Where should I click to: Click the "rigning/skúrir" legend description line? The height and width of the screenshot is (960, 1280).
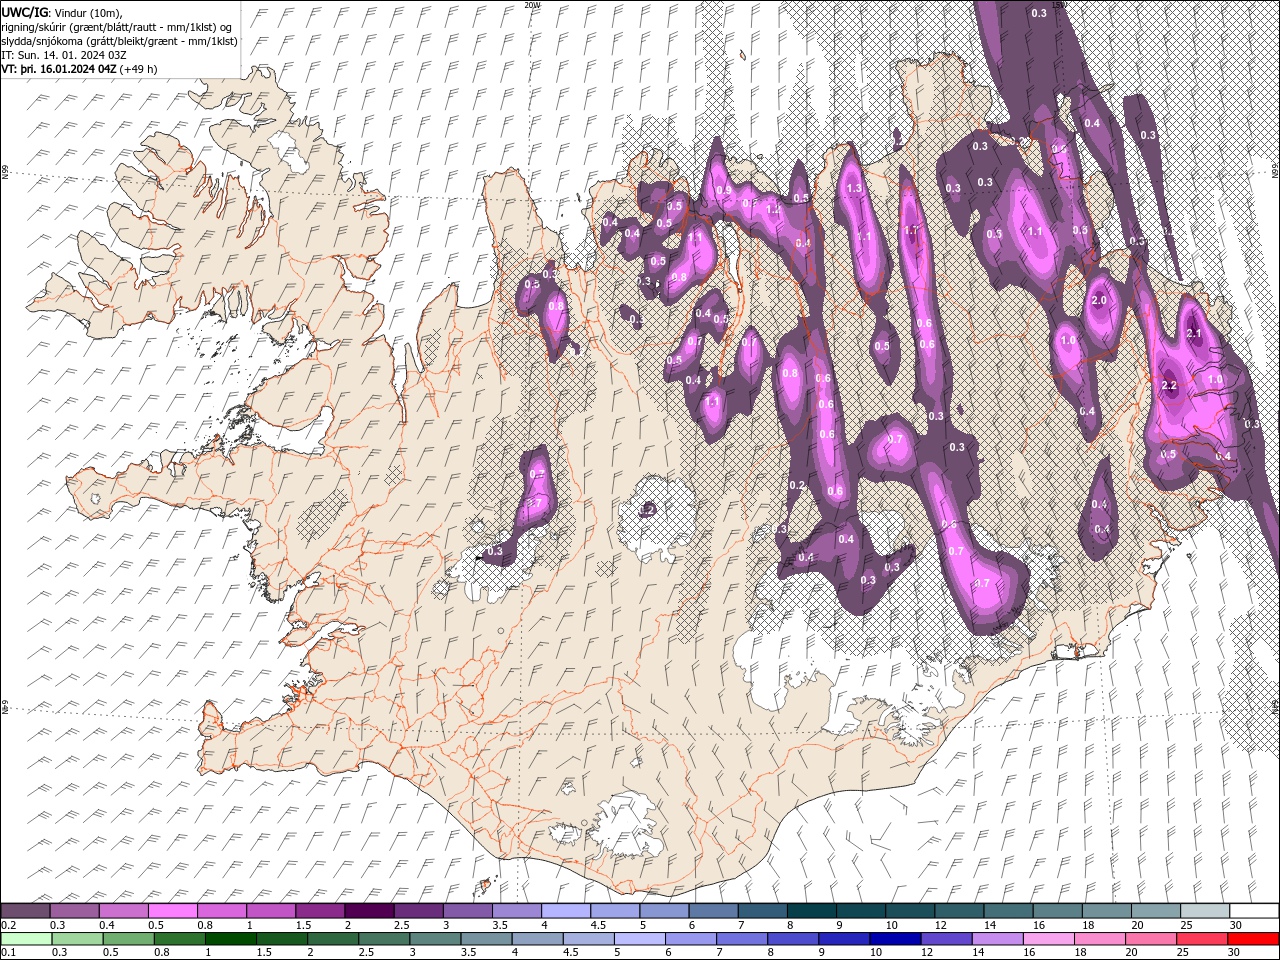point(116,26)
